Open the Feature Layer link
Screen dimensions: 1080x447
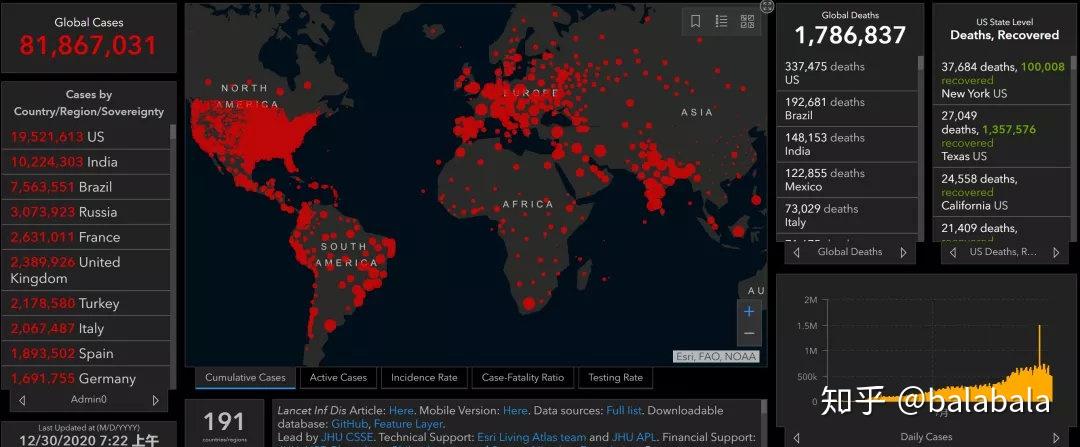[x=408, y=424]
